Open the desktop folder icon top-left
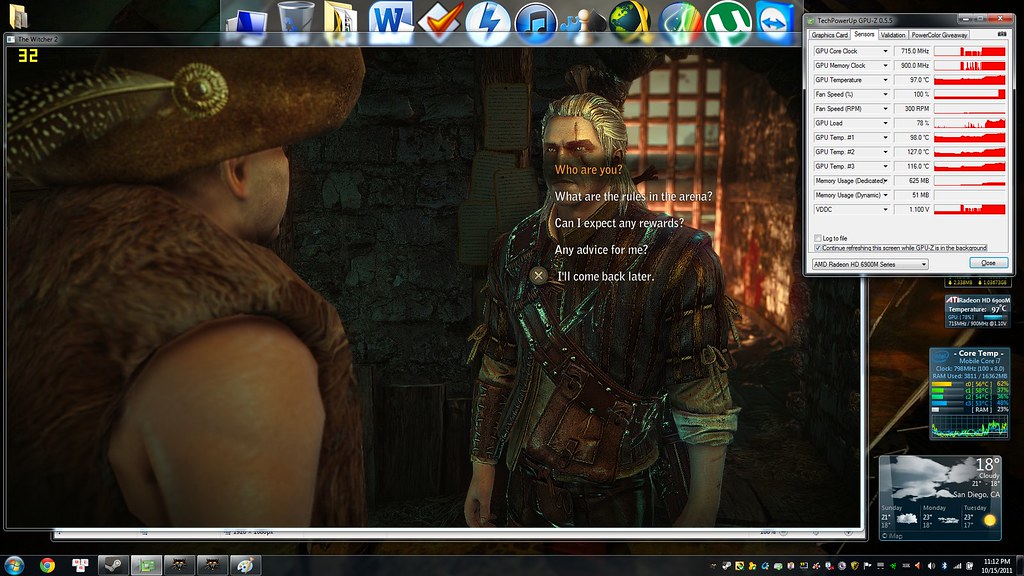Screen dimensions: 1024x576 tap(18, 16)
